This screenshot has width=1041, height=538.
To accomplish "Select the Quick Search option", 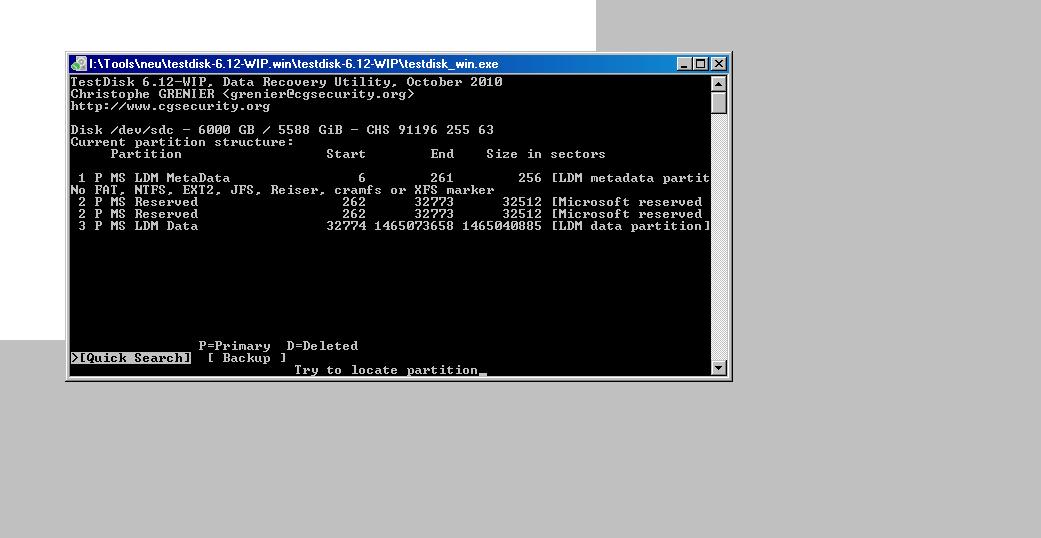I will tap(131, 358).
